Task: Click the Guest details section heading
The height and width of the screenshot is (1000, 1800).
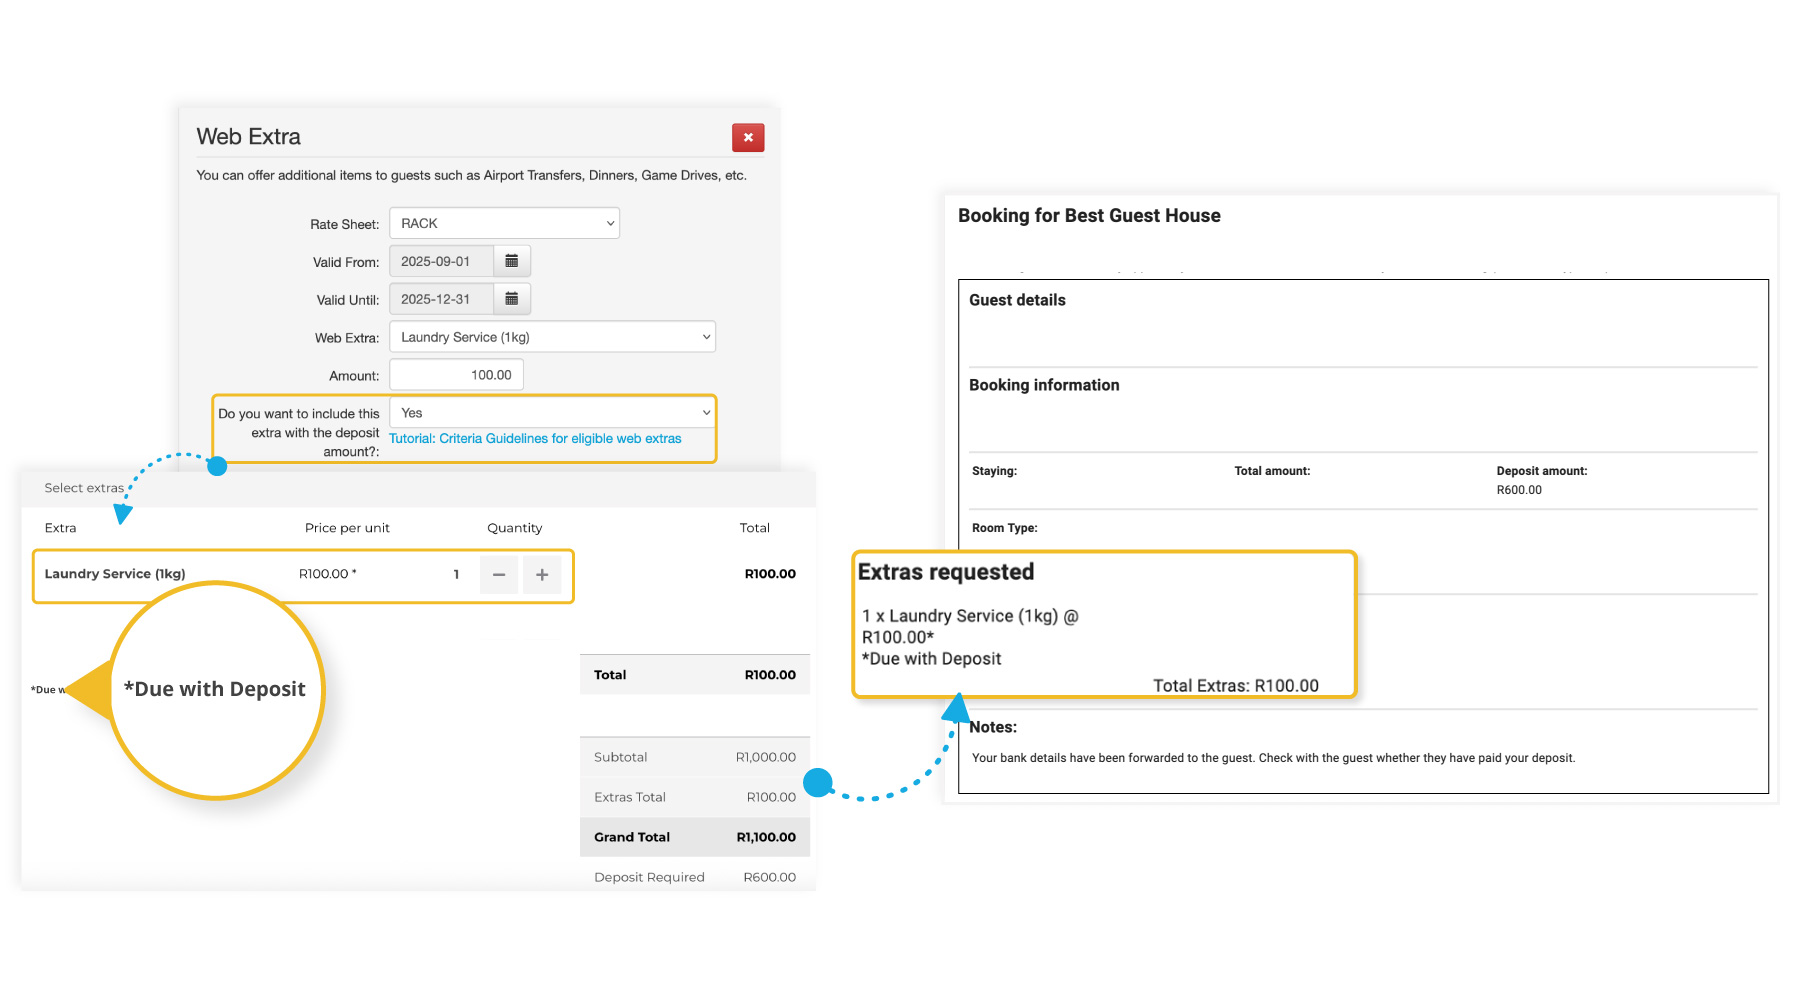Action: (1017, 300)
